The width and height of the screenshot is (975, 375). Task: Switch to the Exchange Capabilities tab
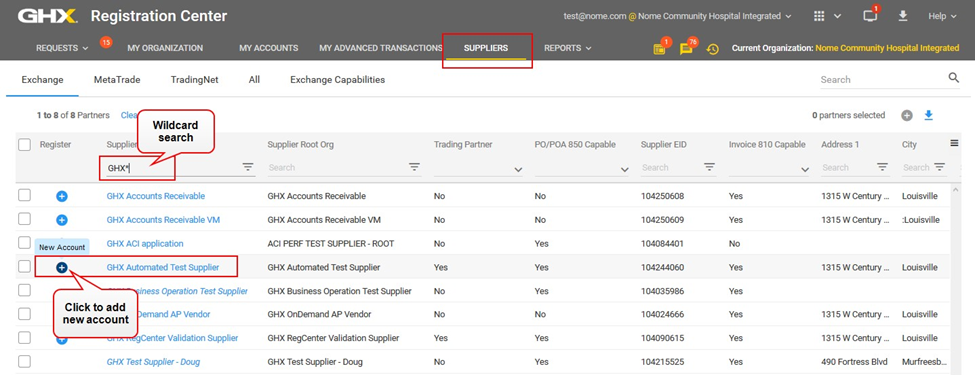[337, 80]
